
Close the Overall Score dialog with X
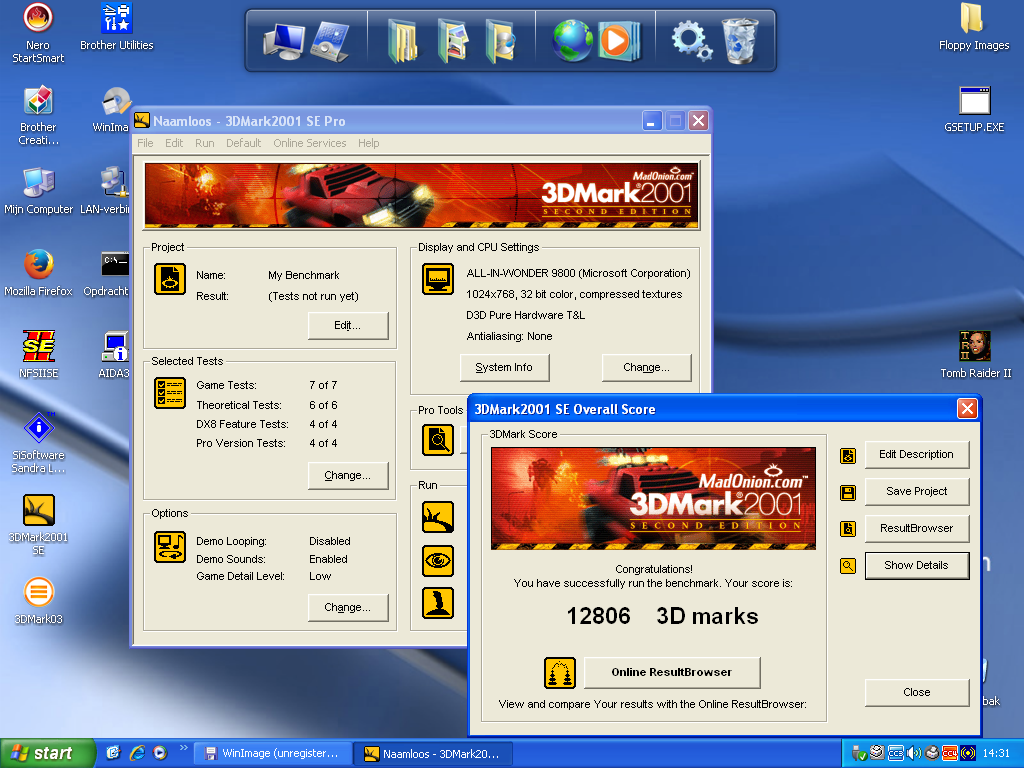(x=967, y=409)
